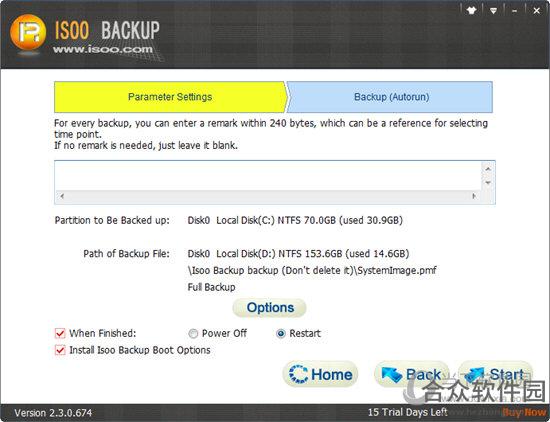Viewport: 550px width, 422px height.
Task: Click the Full Backup text
Action: coord(212,287)
